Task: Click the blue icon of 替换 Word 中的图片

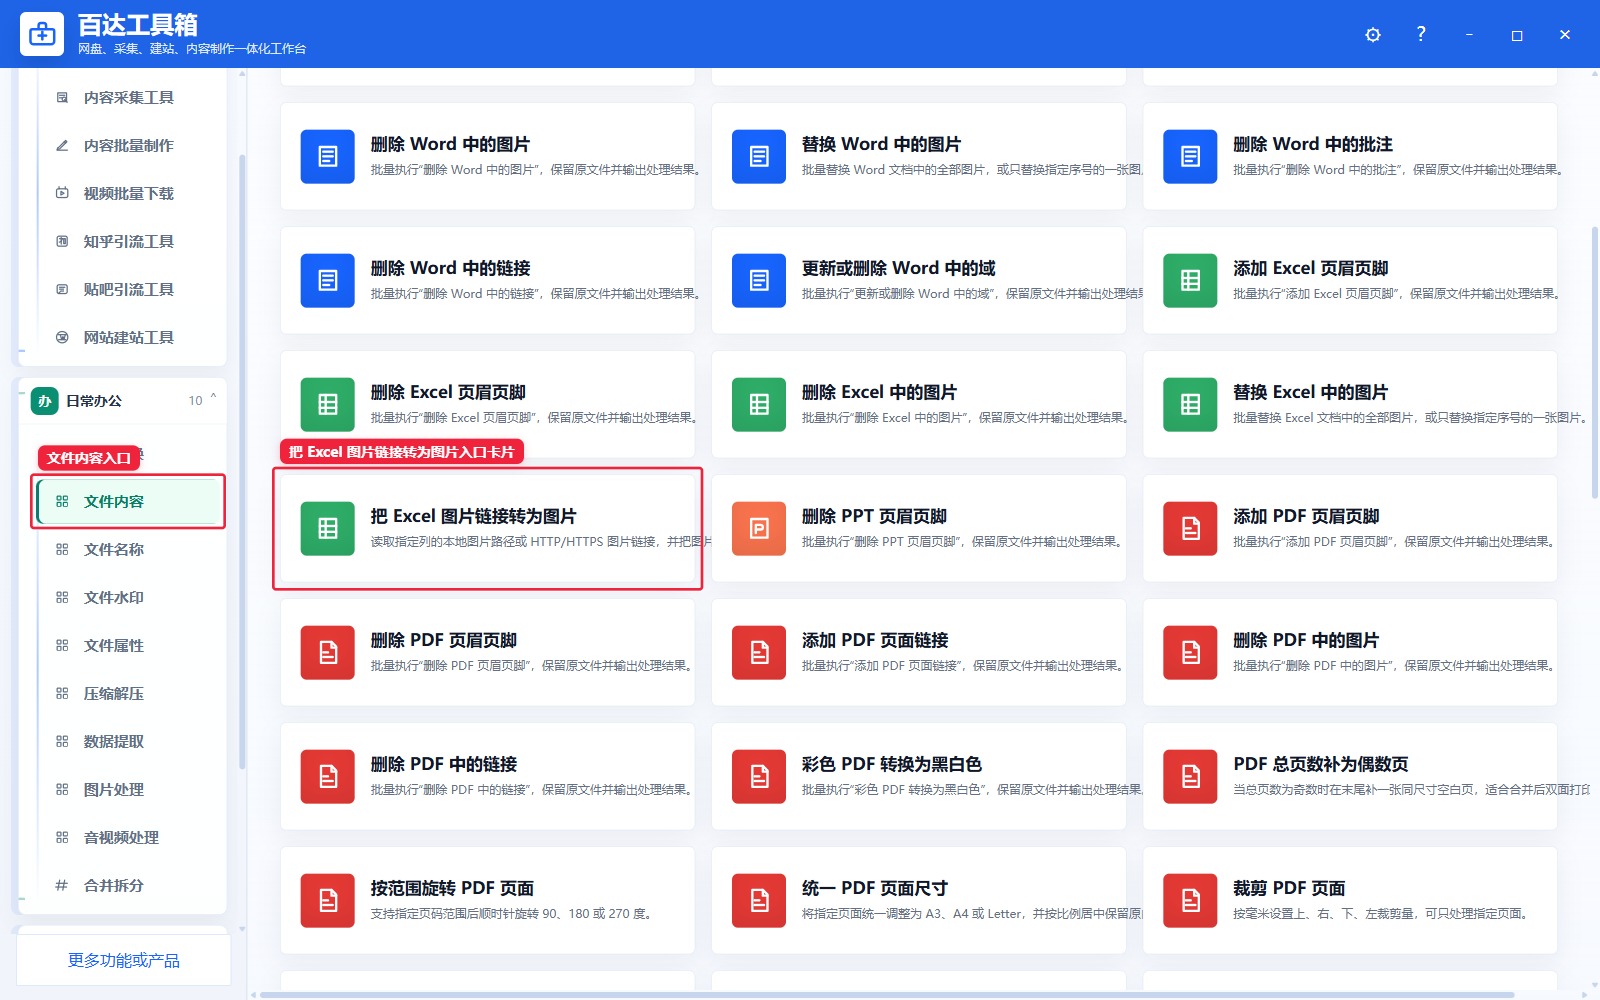Action: click(759, 156)
